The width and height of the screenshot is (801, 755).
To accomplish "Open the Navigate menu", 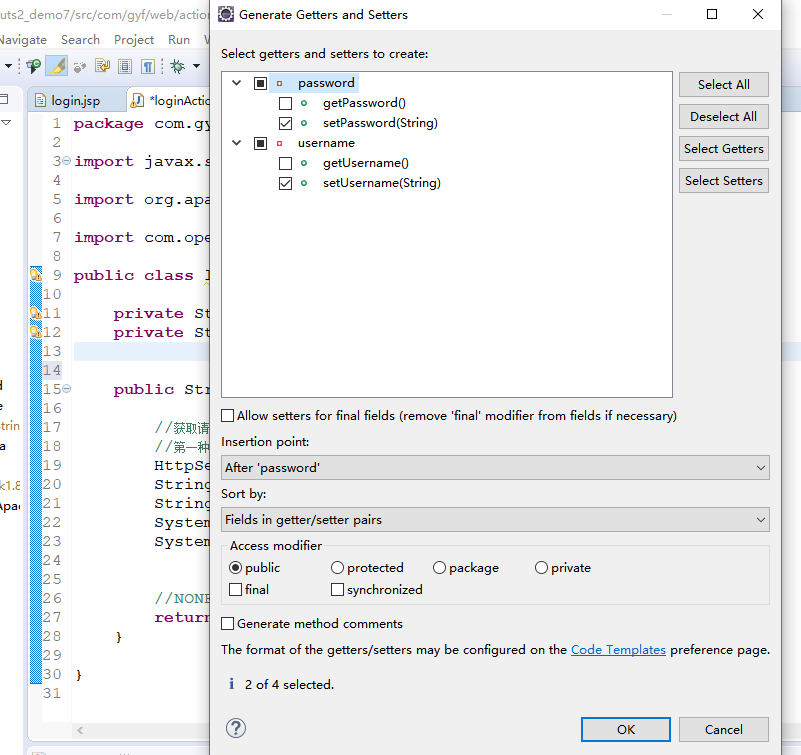I will point(23,40).
